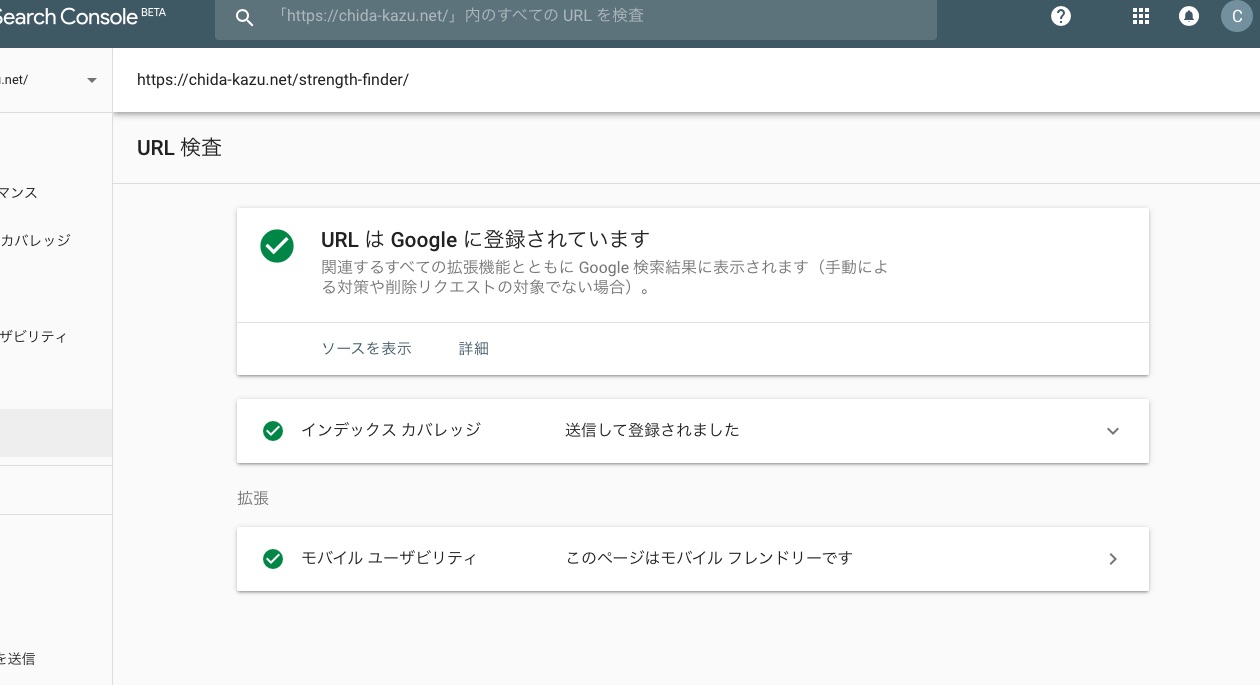
Task: Open the account avatar labeled C
Action: coord(1236,17)
